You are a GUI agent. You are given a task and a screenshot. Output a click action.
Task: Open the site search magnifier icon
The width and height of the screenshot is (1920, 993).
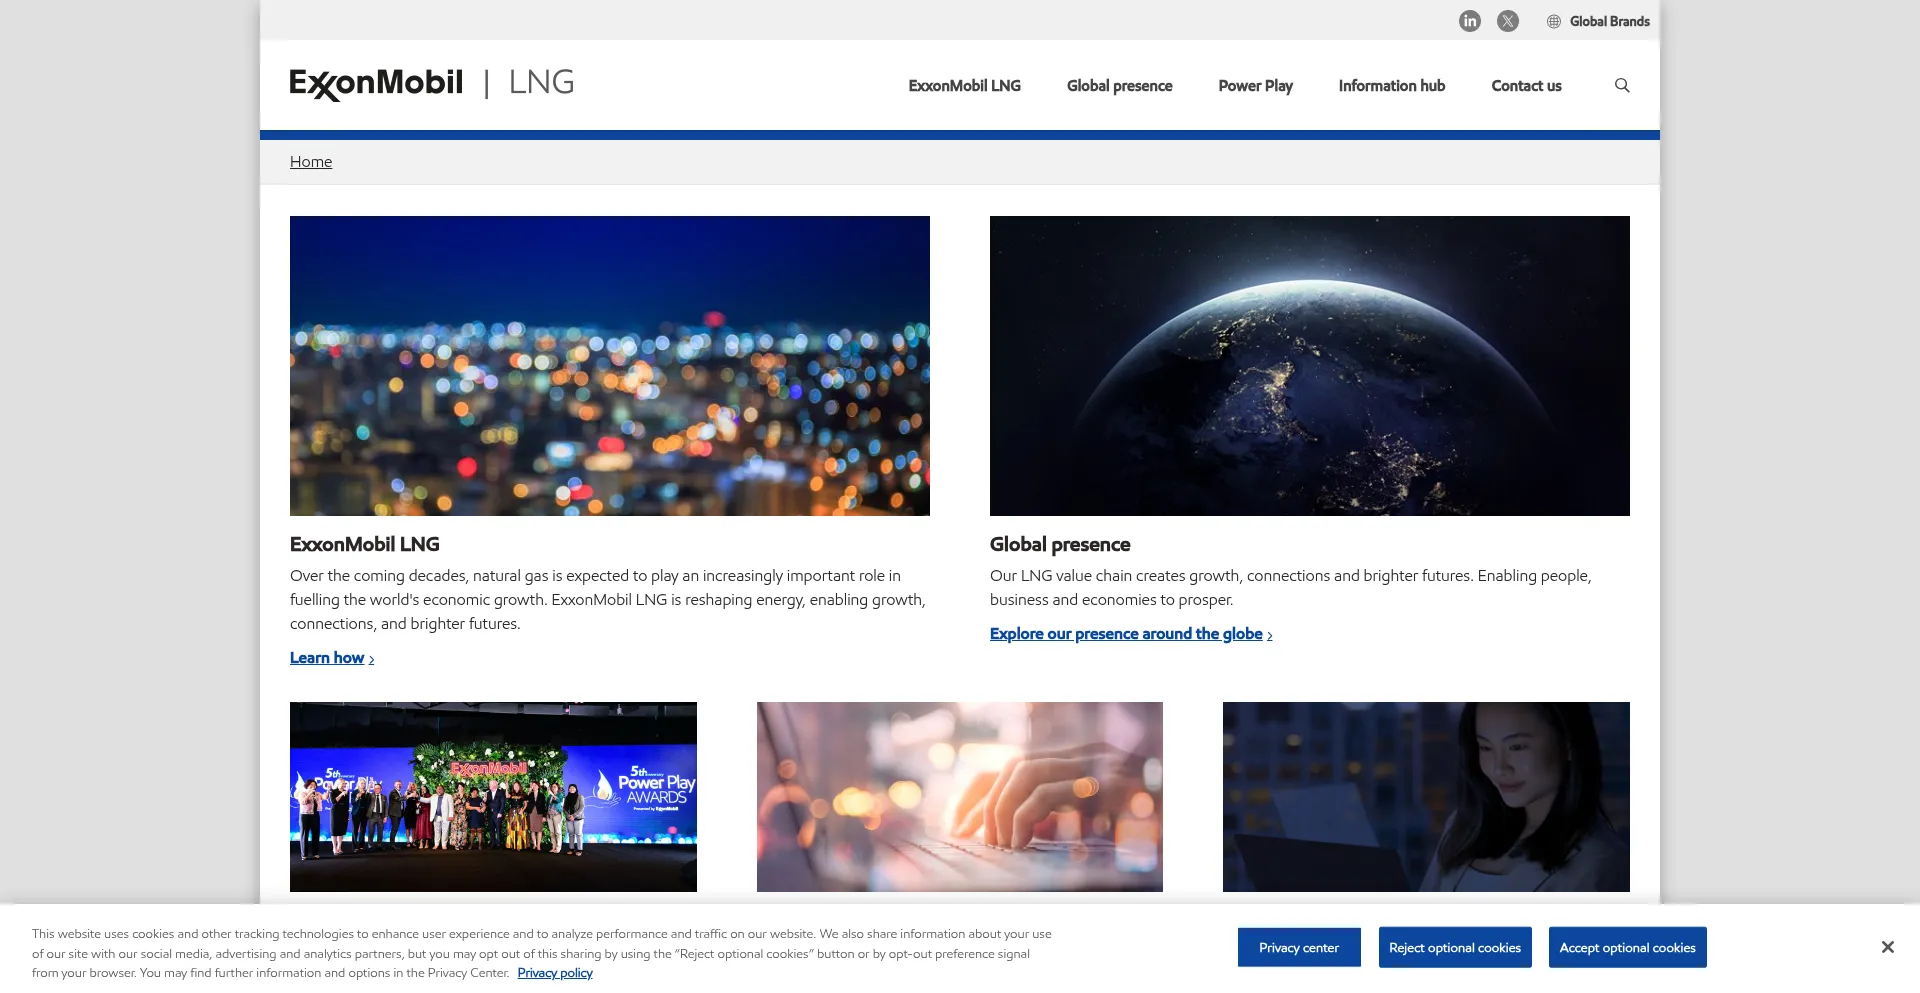click(x=1622, y=86)
